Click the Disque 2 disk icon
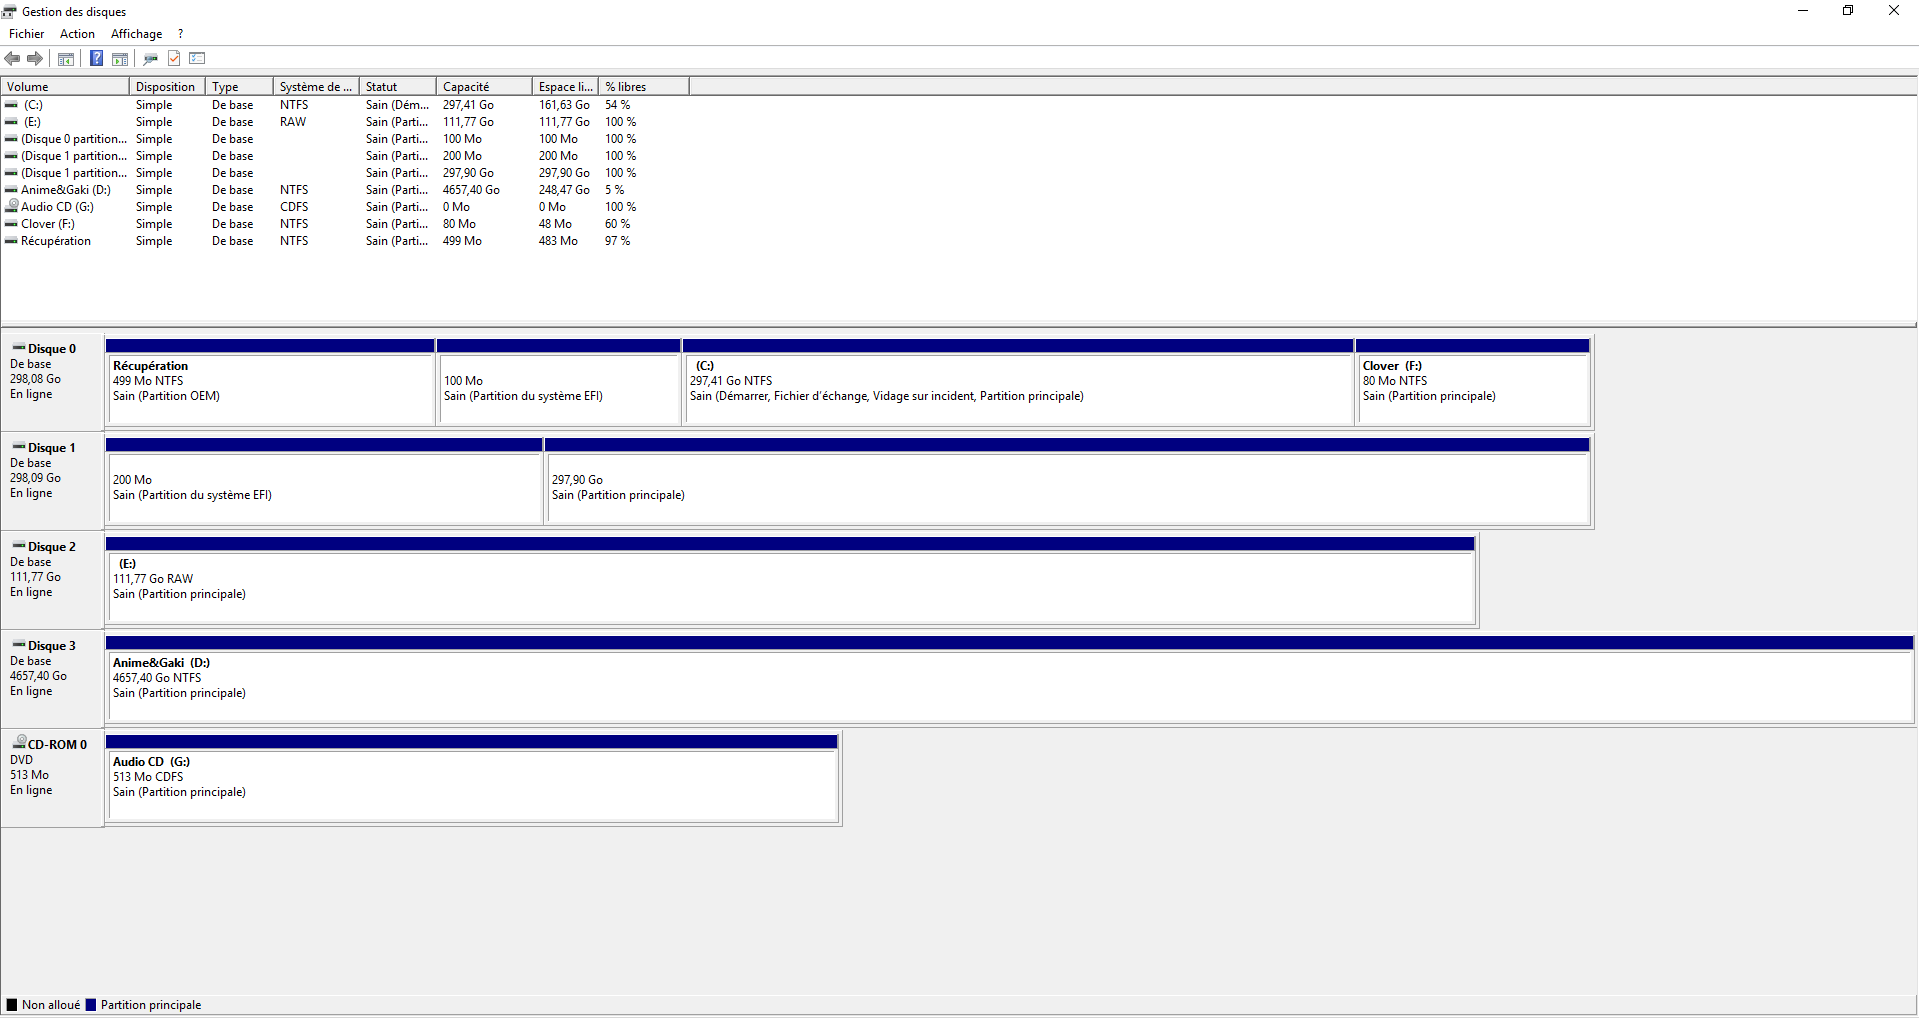This screenshot has height=1018, width=1919. click(19, 546)
